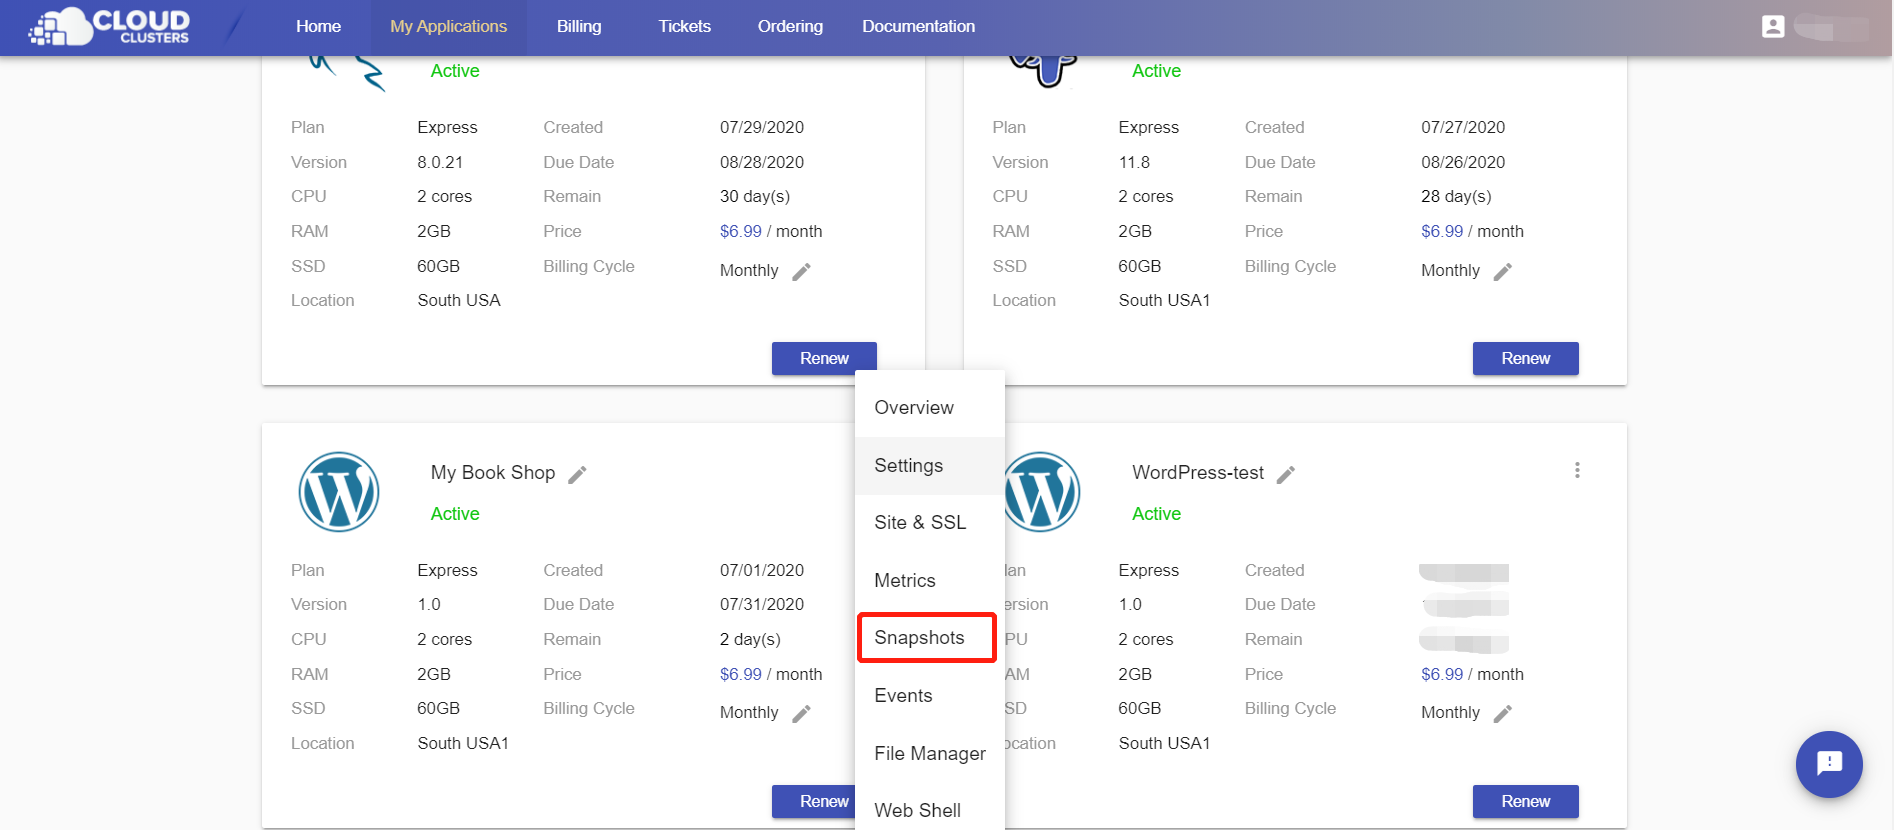Screen dimensions: 1894x830
Task: Edit the WordPress-test name
Action: tap(1286, 474)
